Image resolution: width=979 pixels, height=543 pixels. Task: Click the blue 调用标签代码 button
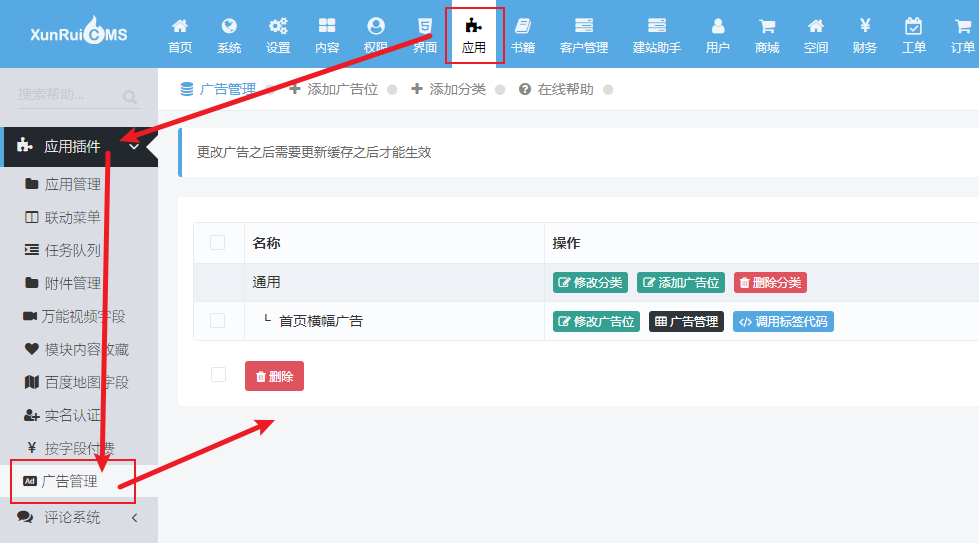[x=783, y=321]
